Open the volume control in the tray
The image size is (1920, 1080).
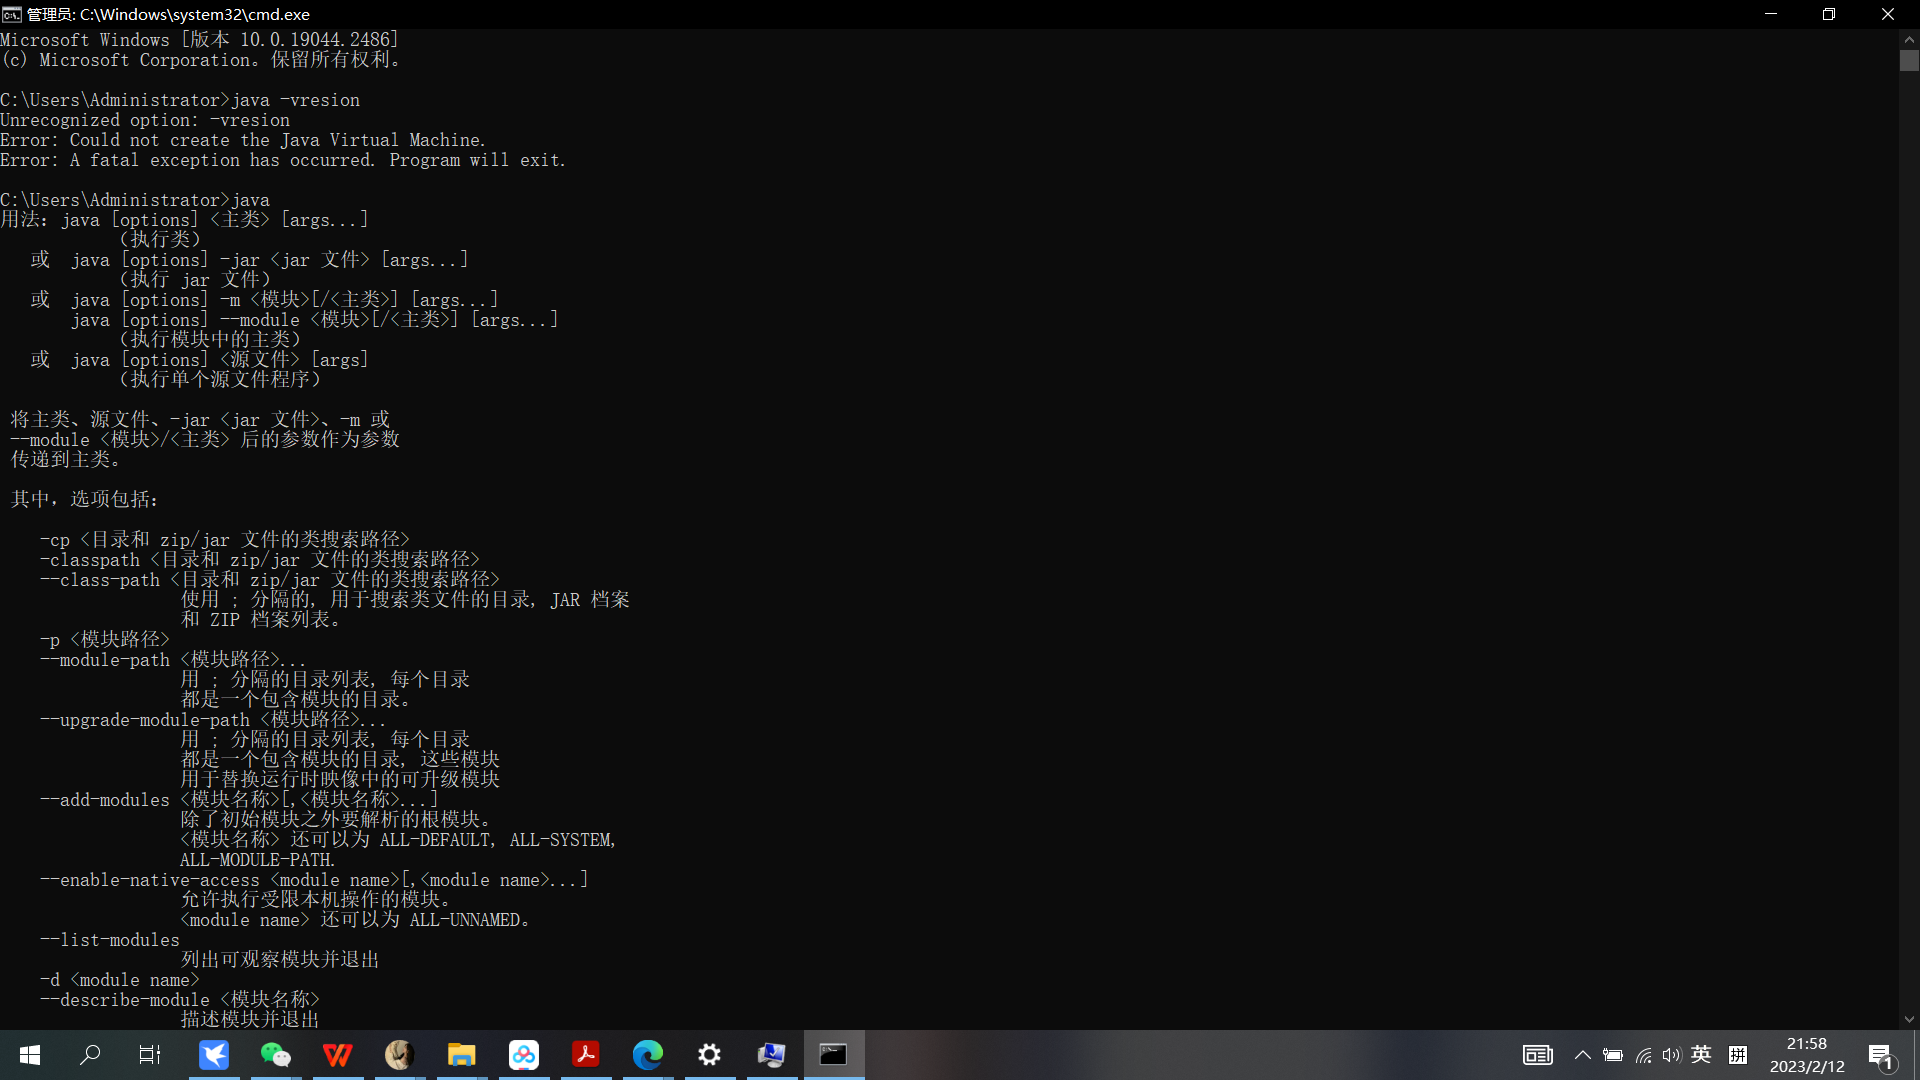[1672, 1054]
